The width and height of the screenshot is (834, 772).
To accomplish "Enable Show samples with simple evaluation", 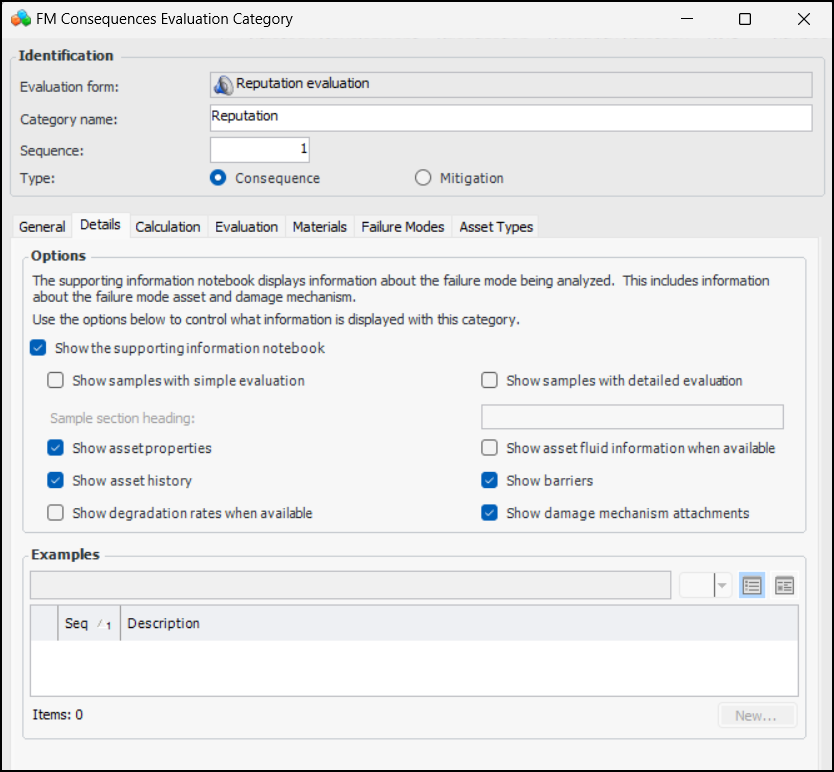I will (x=56, y=381).
